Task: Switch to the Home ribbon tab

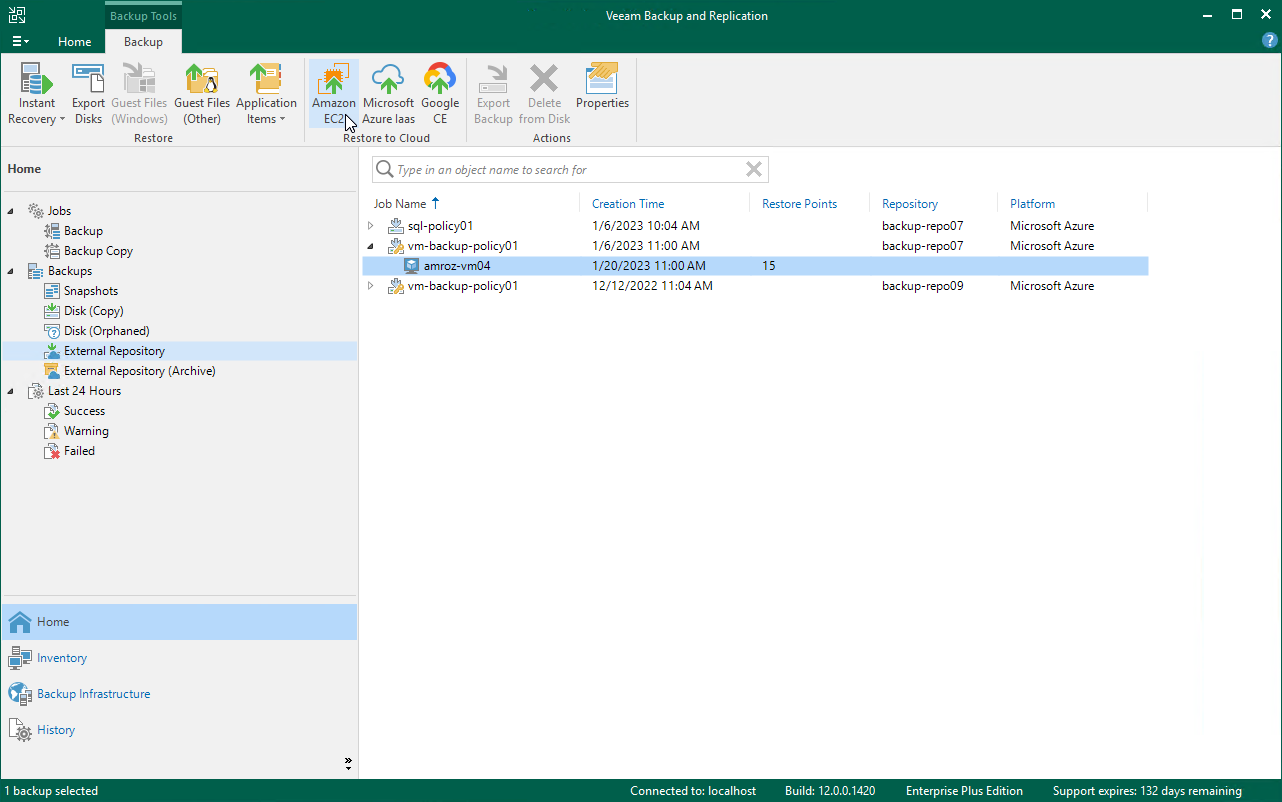Action: pyautogui.click(x=74, y=42)
